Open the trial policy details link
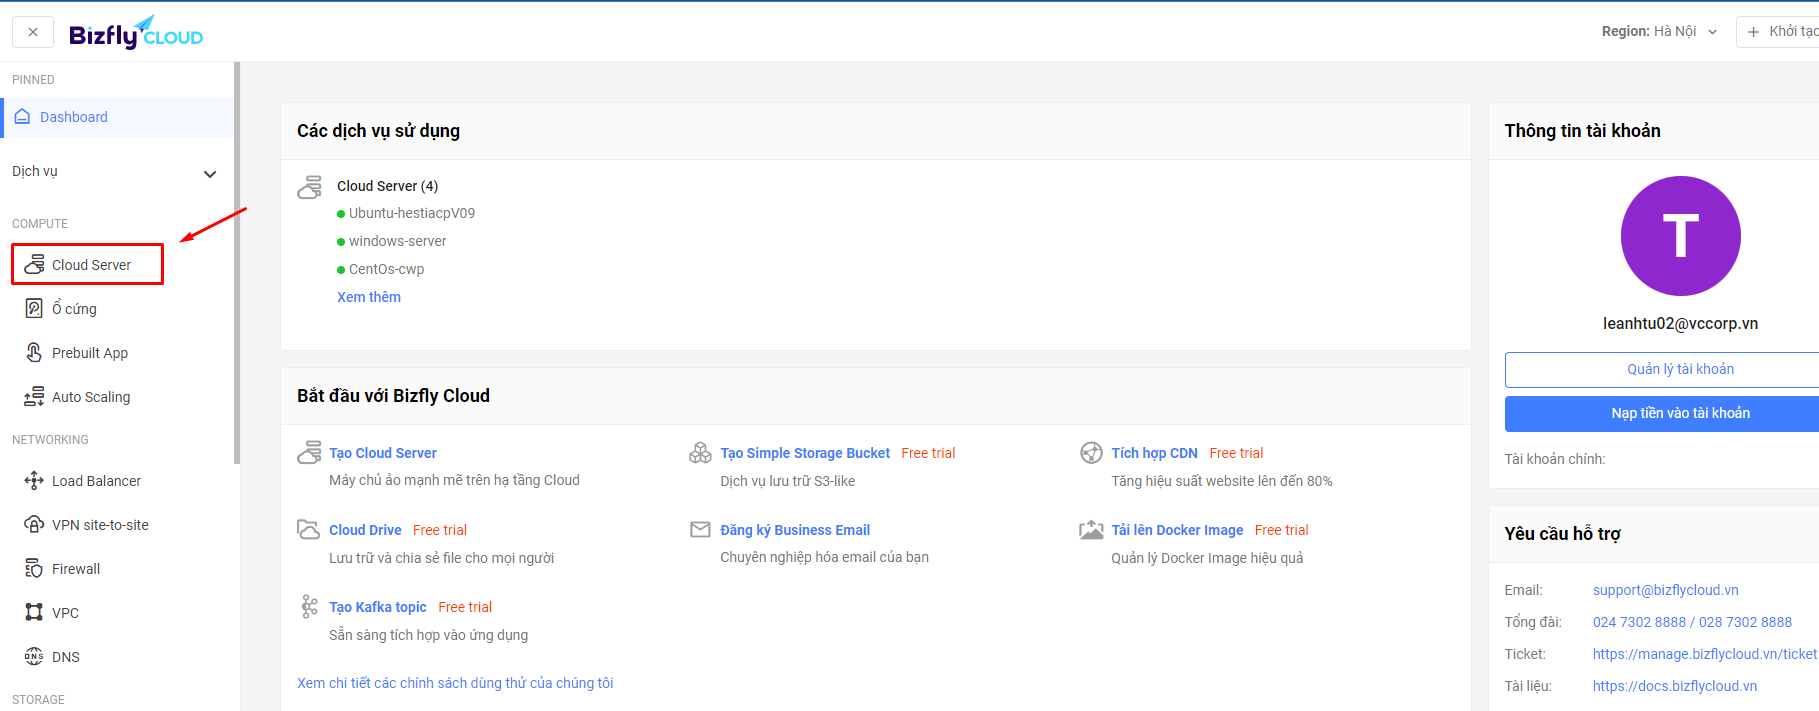1819x711 pixels. (455, 683)
